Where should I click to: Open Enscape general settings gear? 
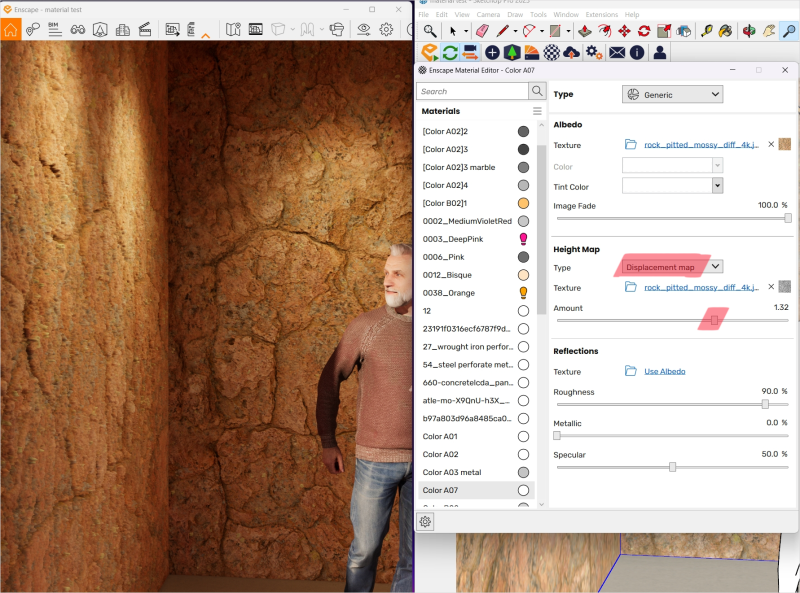386,30
